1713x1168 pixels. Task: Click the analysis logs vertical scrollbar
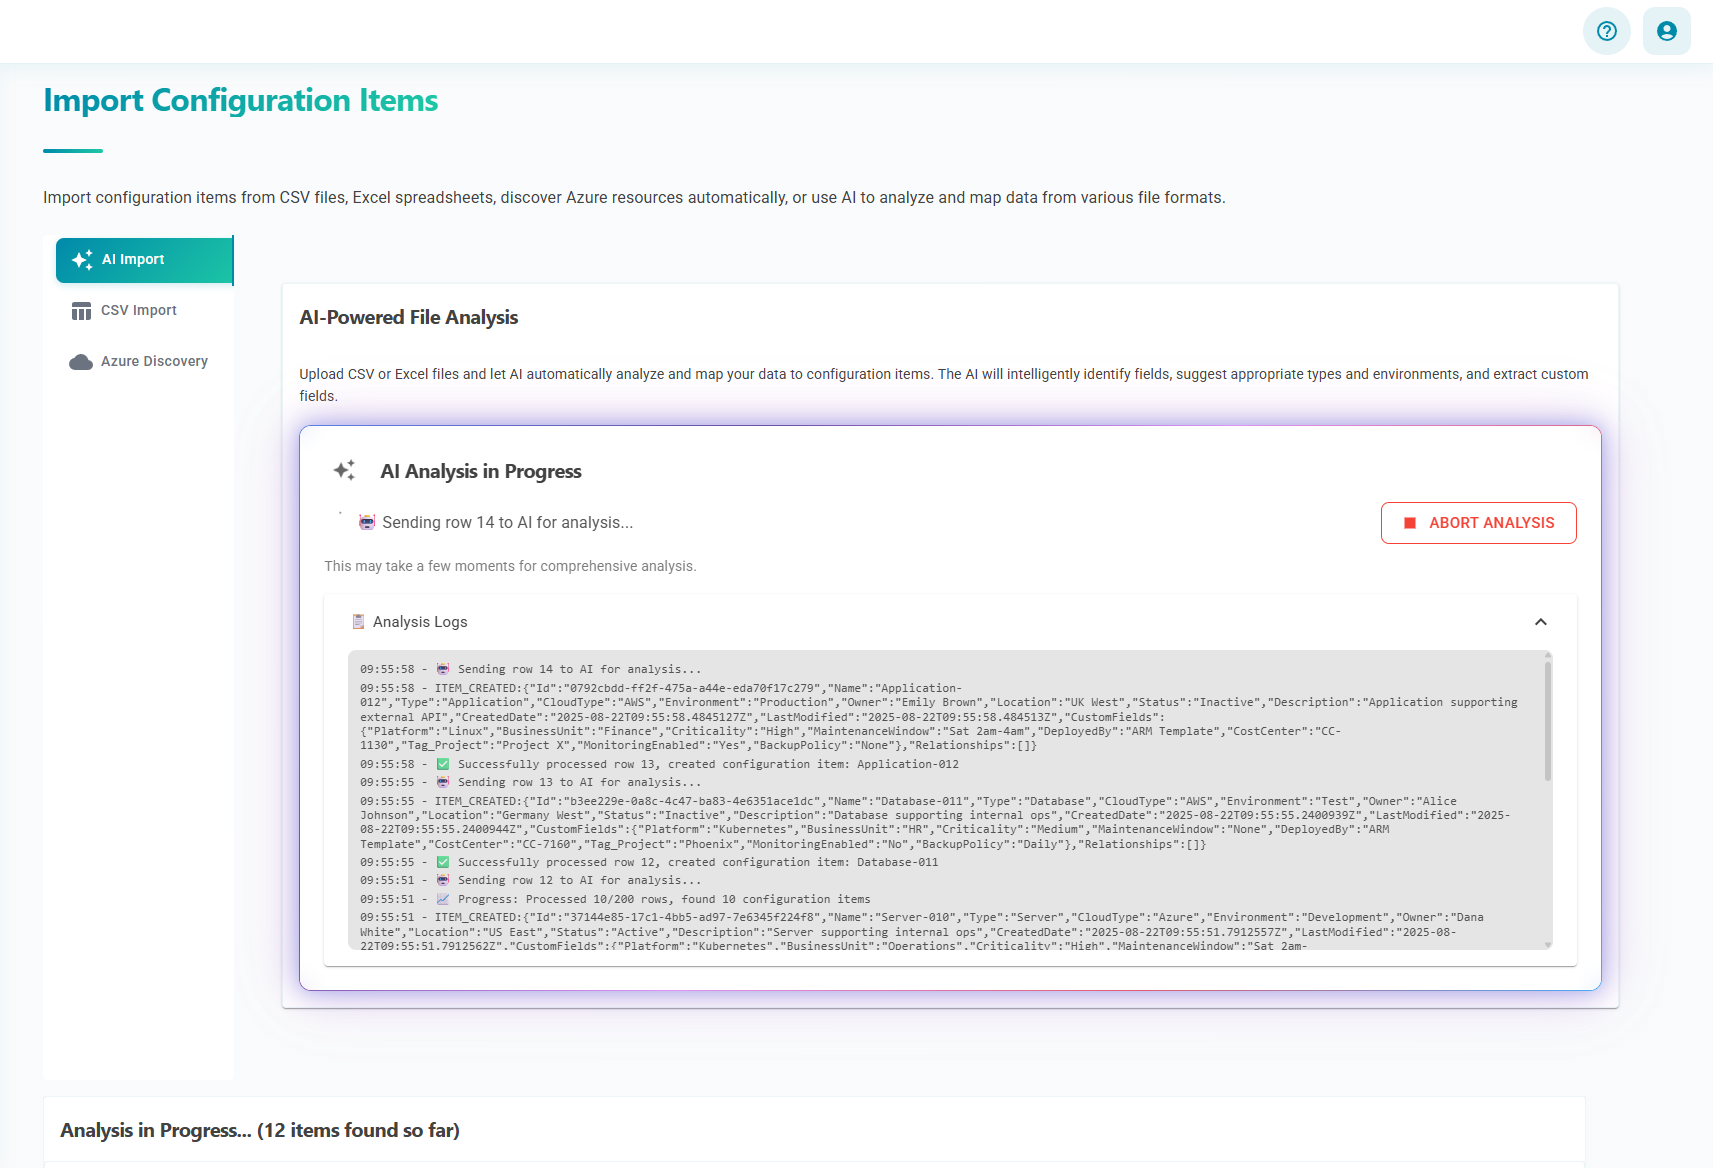pos(1547,720)
